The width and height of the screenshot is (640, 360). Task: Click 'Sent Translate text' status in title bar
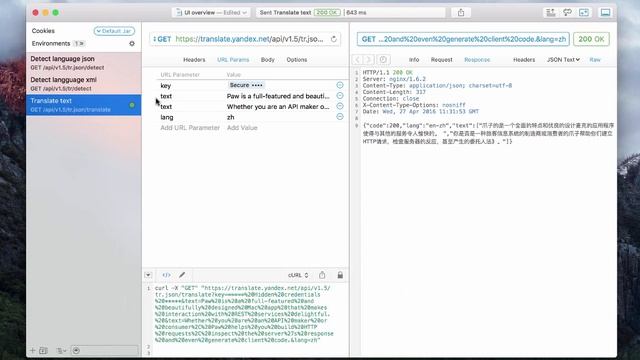(285, 13)
